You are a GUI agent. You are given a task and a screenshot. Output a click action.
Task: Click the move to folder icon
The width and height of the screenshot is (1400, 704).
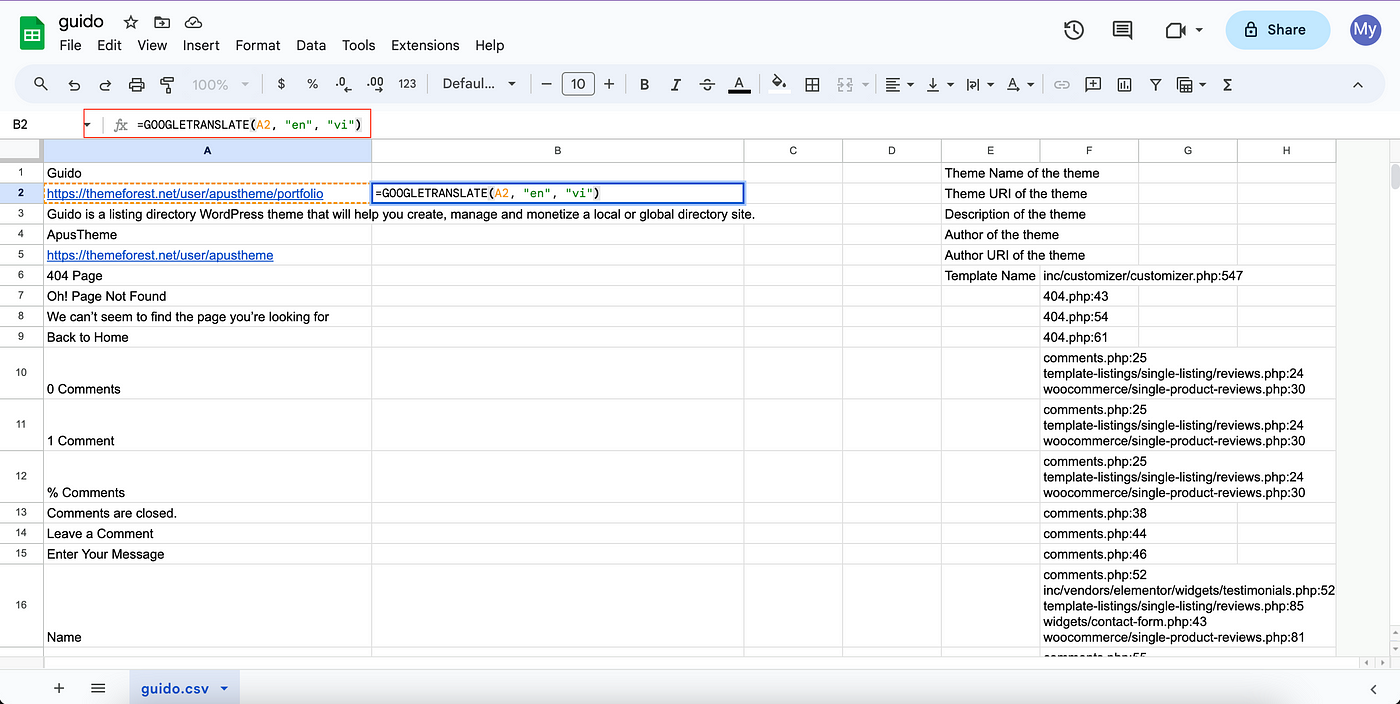(162, 22)
